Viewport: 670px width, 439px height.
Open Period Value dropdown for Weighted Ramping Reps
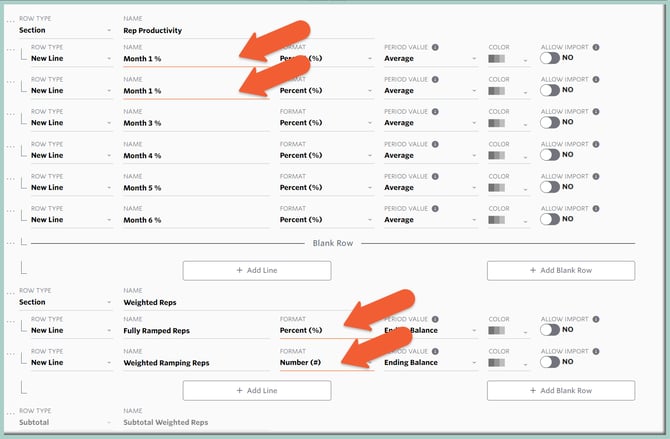tap(430, 363)
